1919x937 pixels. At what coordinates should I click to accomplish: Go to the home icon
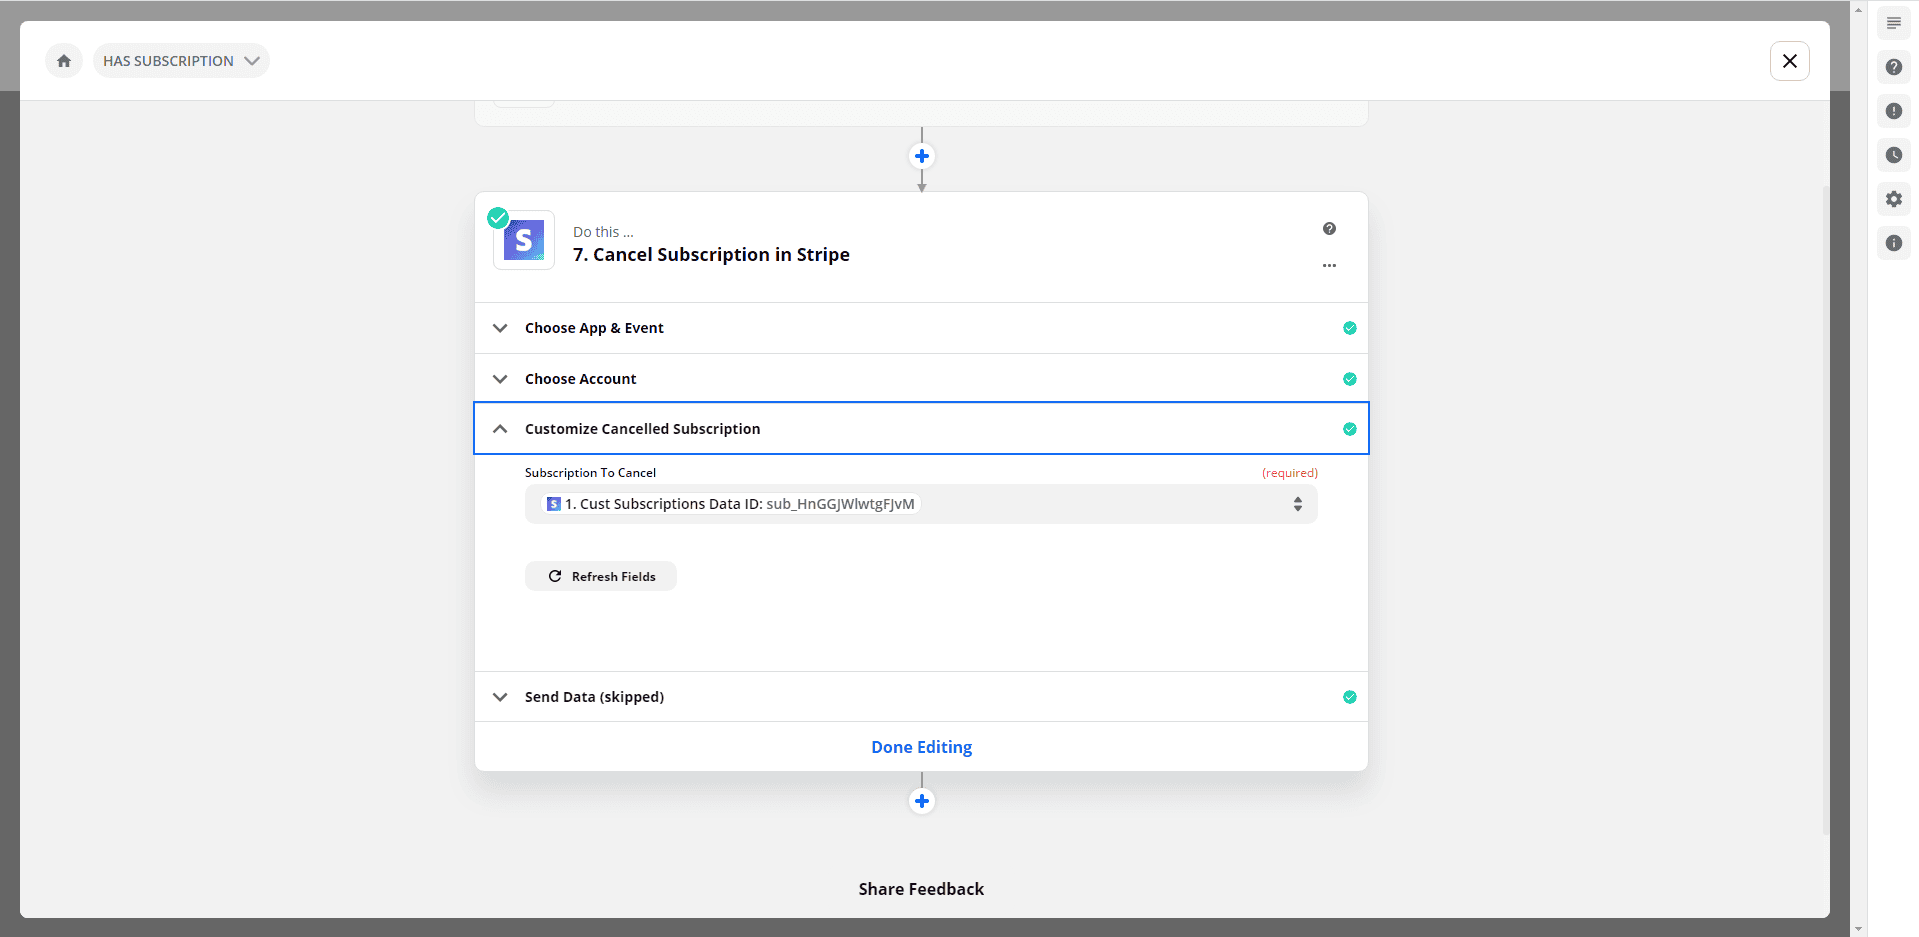click(x=64, y=61)
